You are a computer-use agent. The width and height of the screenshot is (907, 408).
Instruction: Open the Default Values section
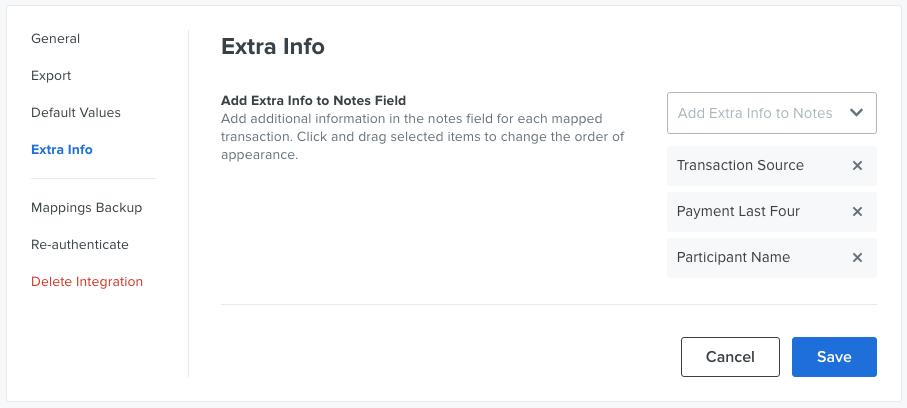point(76,113)
